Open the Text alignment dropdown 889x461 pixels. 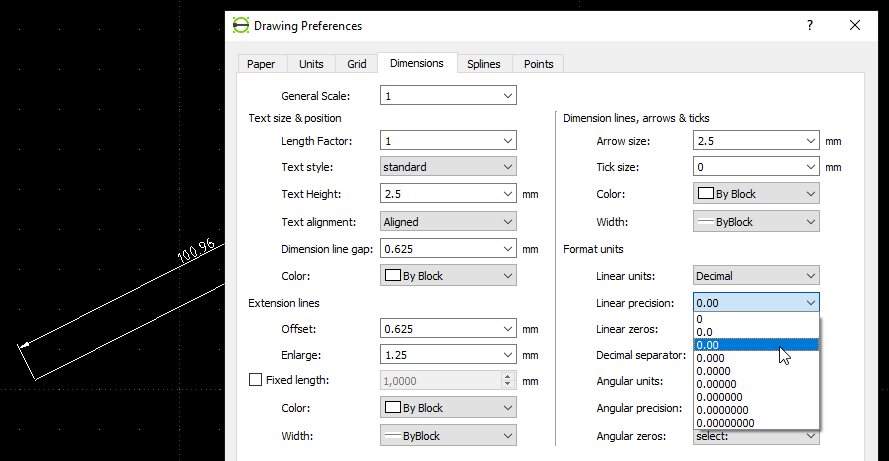click(x=448, y=222)
